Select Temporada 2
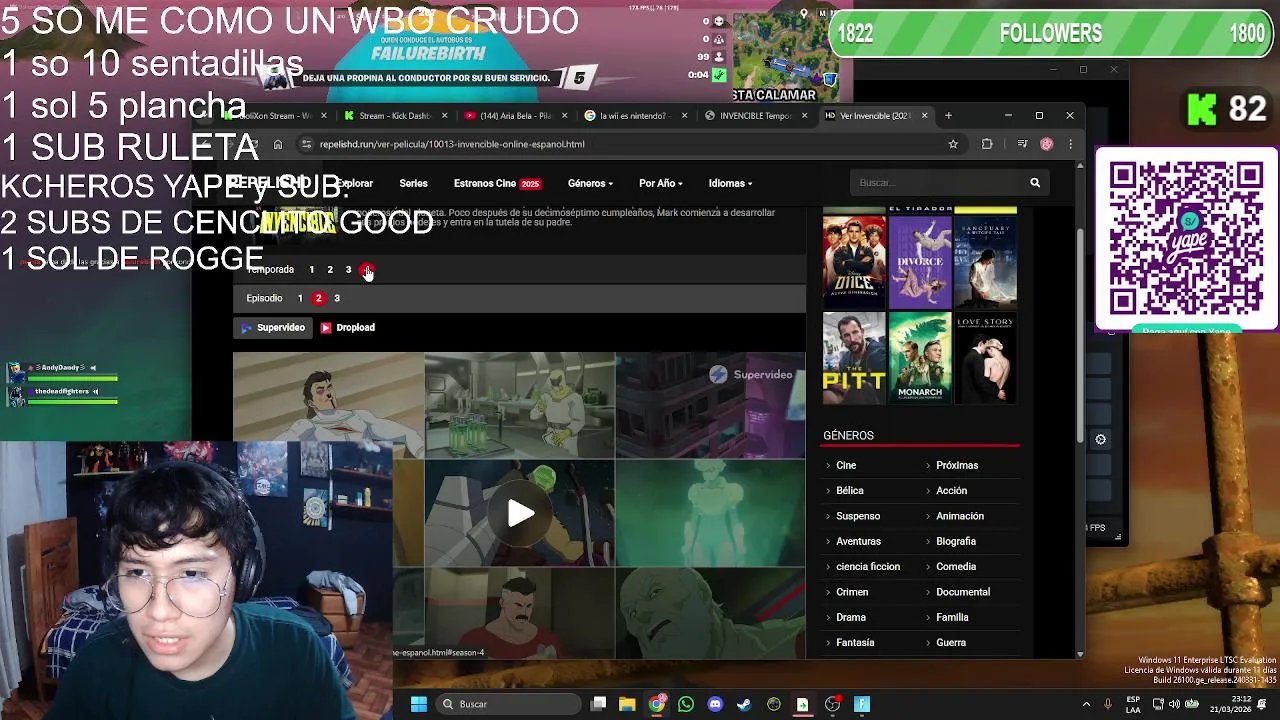 click(330, 270)
